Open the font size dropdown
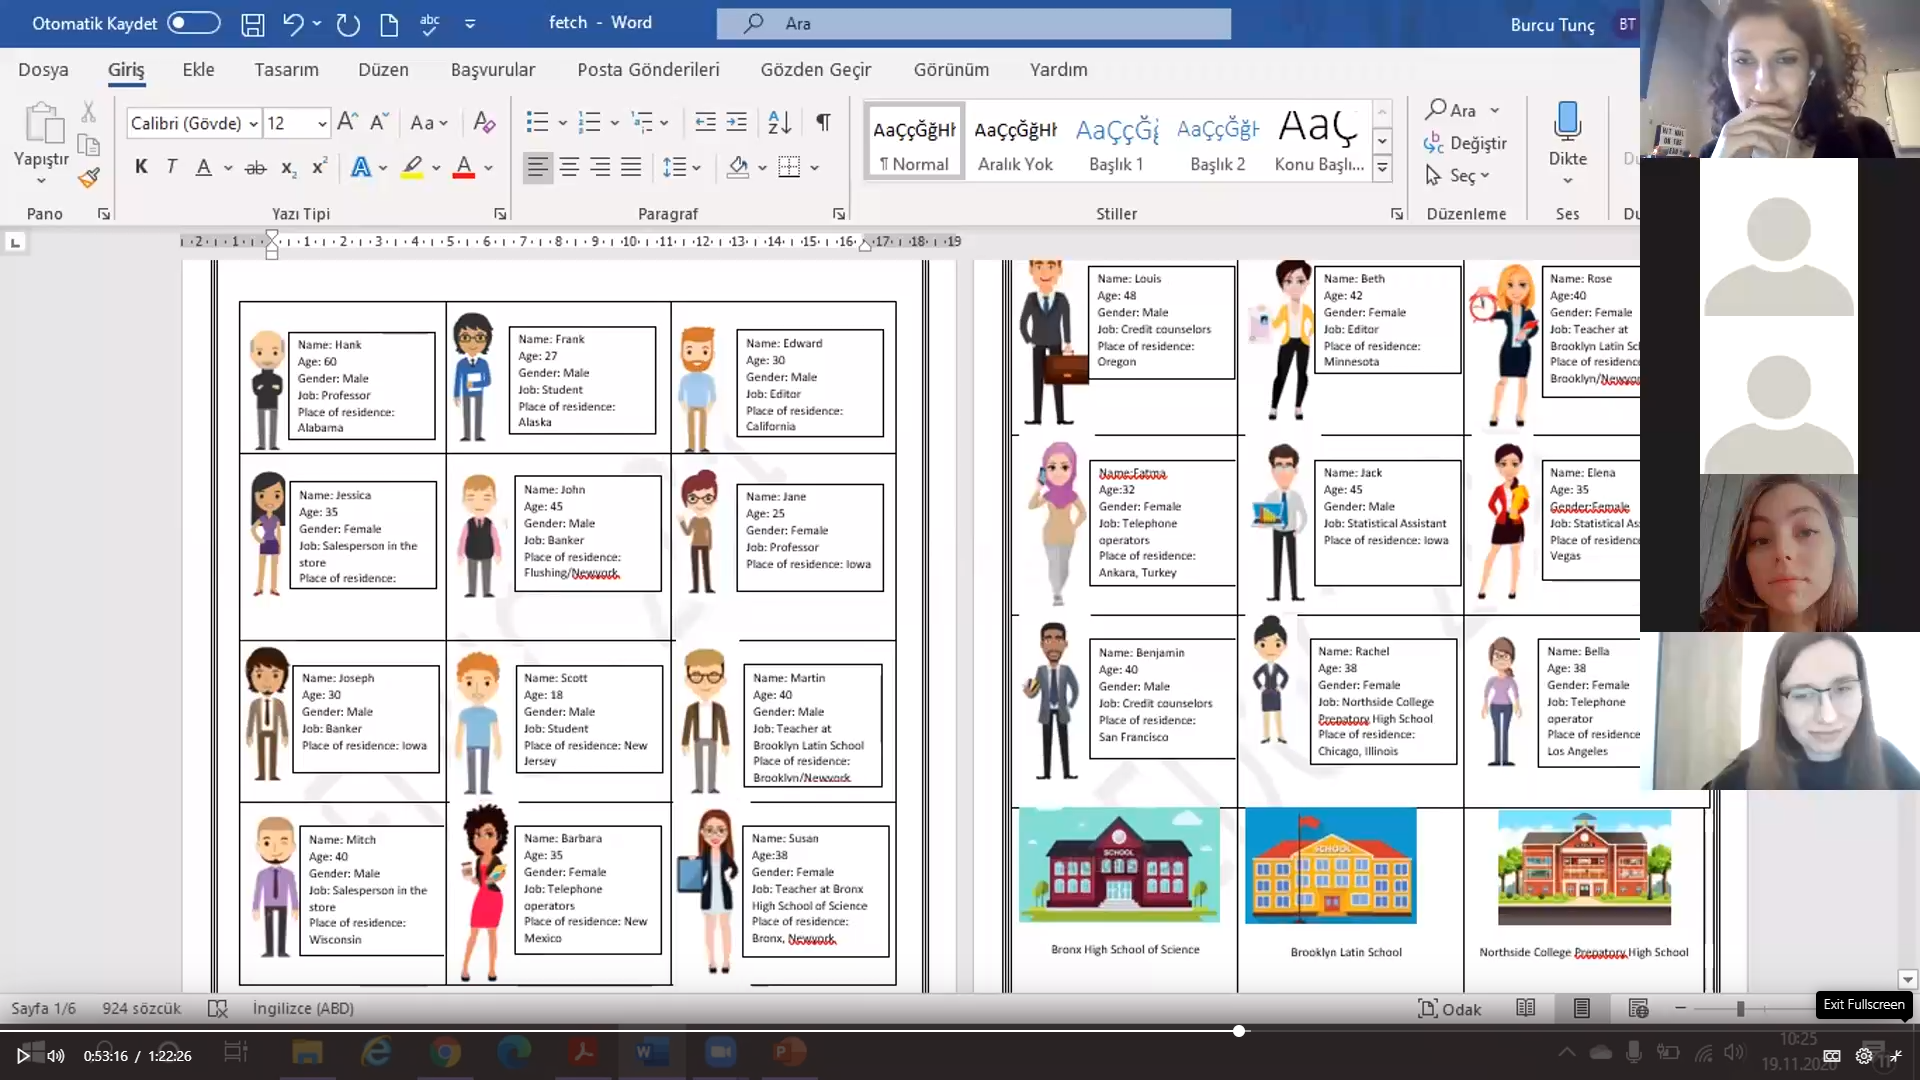Screen dimensions: 1920x1080 pyautogui.click(x=322, y=123)
